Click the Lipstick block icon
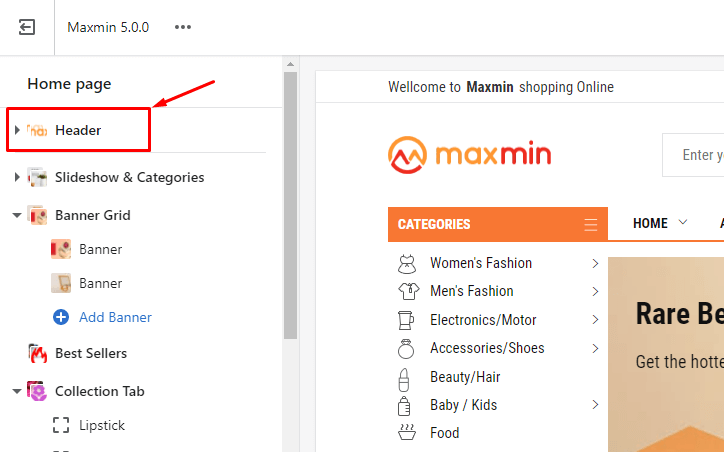This screenshot has width=724, height=452. point(61,425)
